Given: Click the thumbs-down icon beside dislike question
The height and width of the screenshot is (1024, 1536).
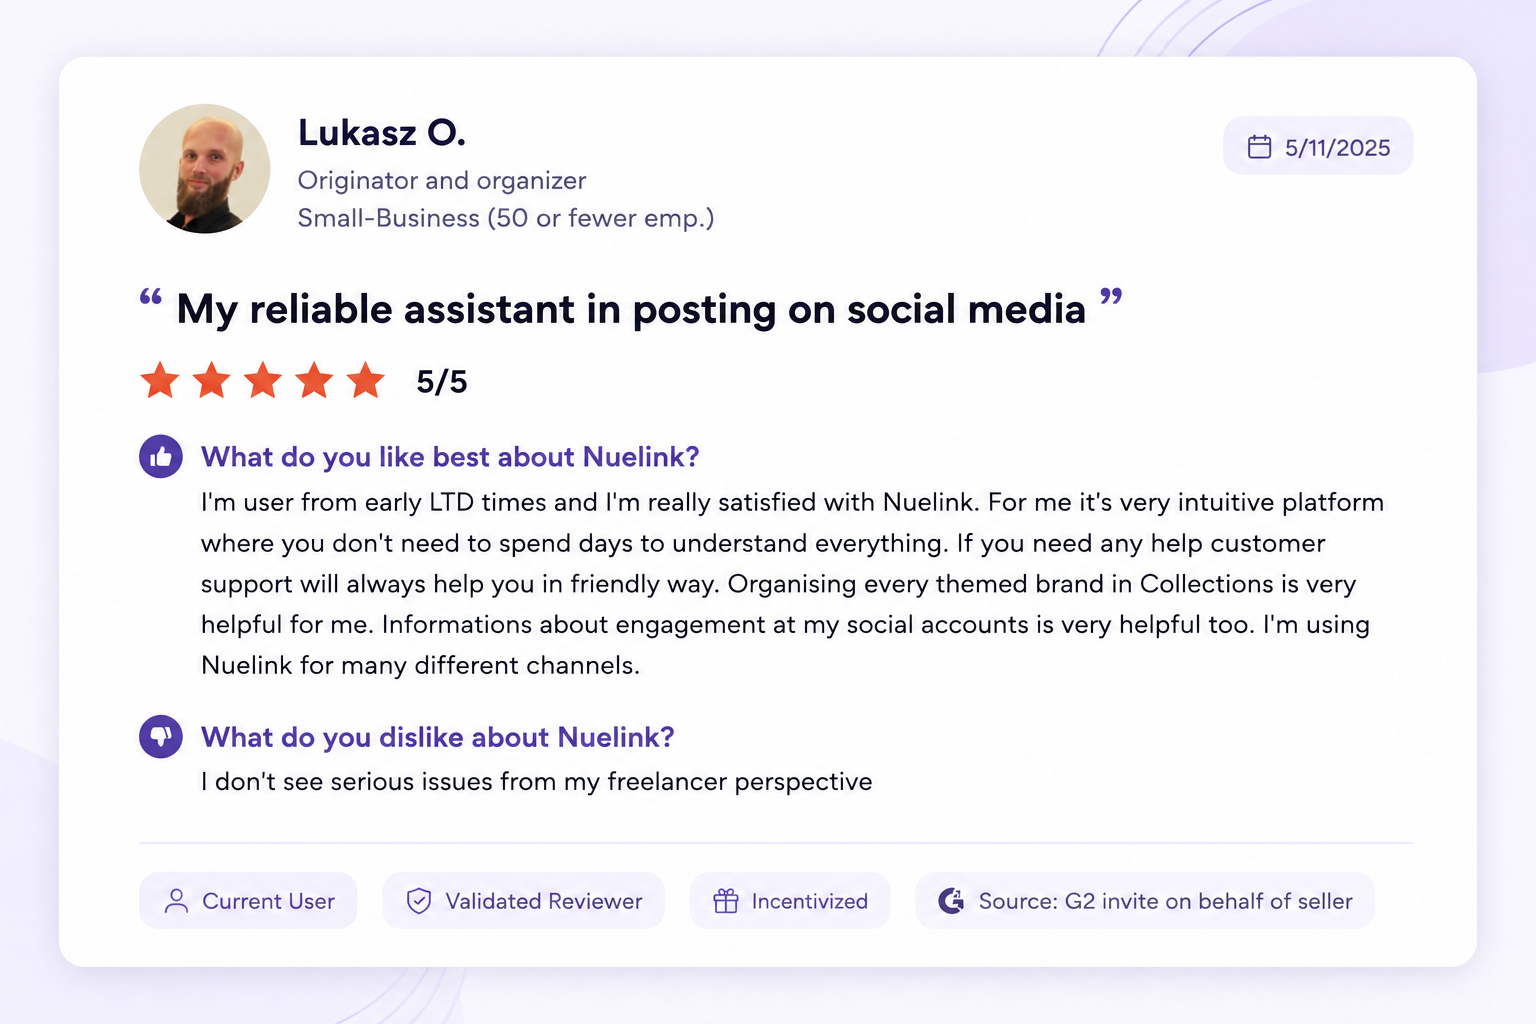Looking at the screenshot, I should point(160,737).
